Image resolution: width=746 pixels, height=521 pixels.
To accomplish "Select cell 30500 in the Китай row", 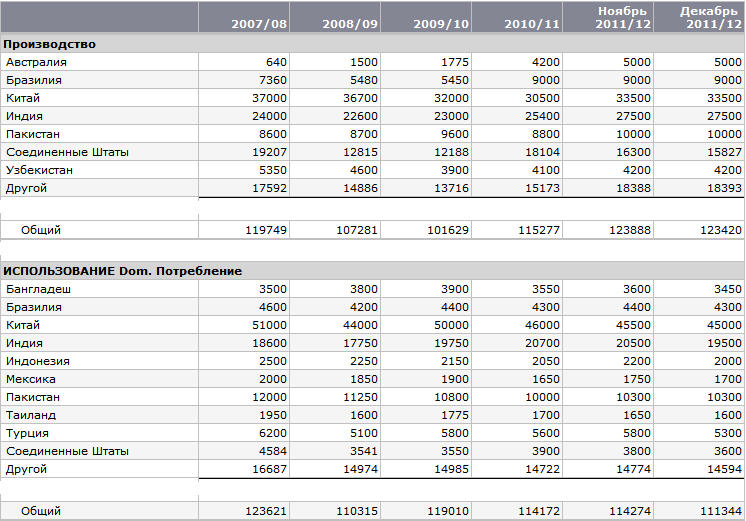I will 542,98.
